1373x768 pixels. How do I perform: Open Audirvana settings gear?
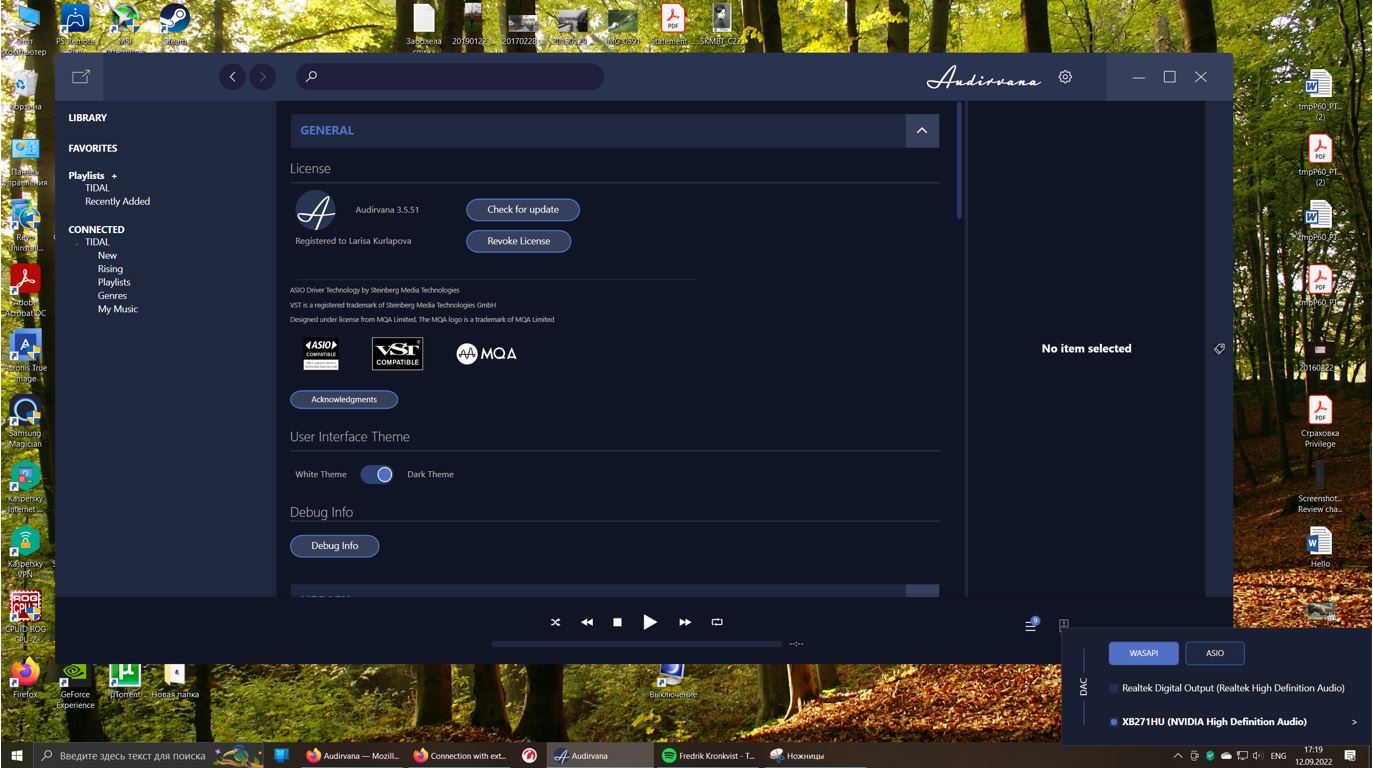pyautogui.click(x=1065, y=77)
